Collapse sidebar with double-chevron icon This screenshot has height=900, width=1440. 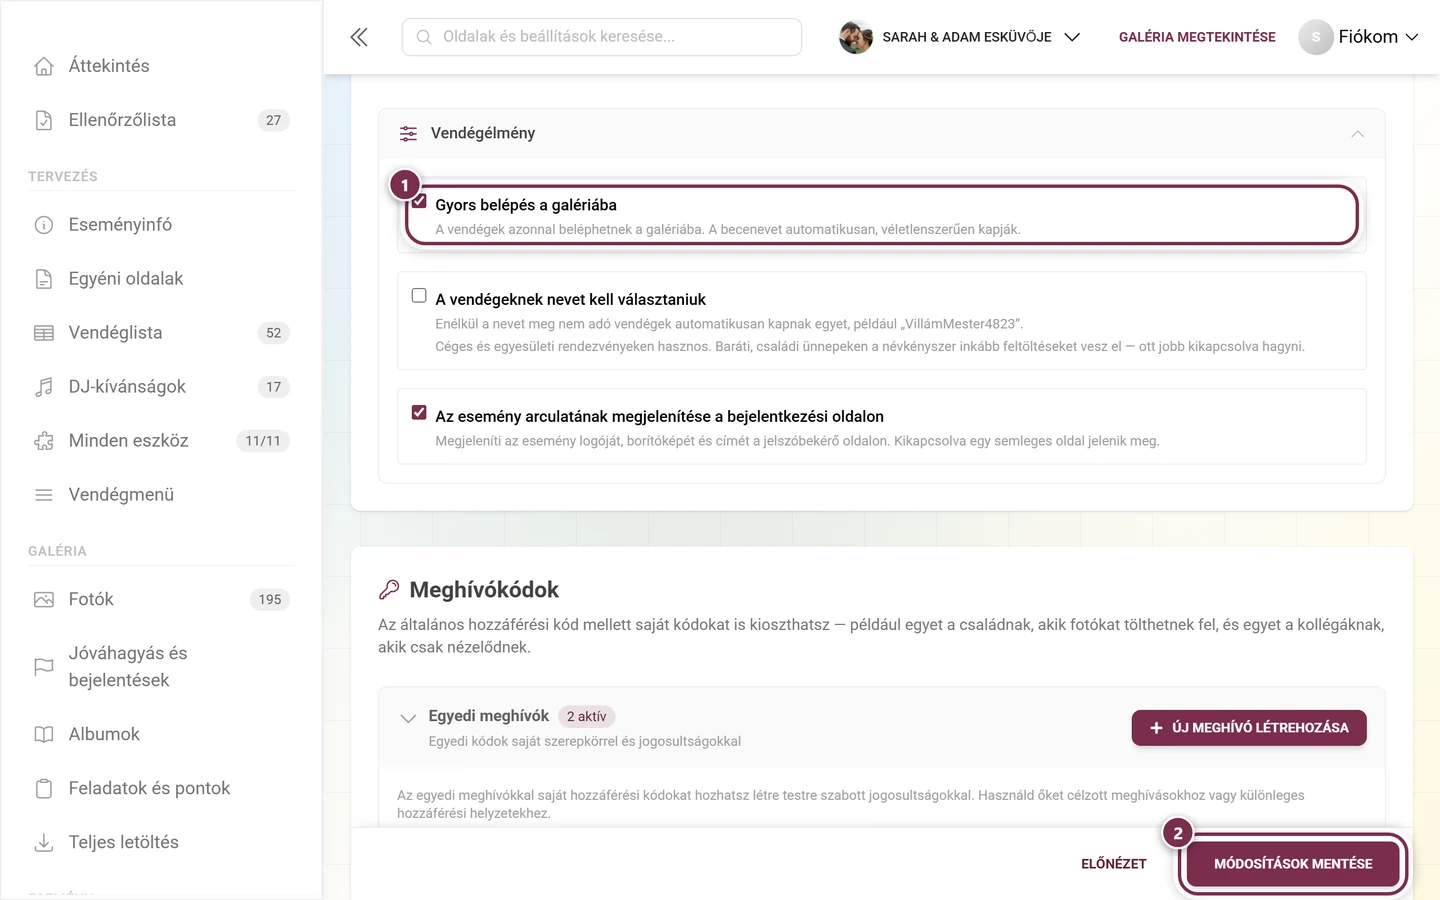(359, 37)
